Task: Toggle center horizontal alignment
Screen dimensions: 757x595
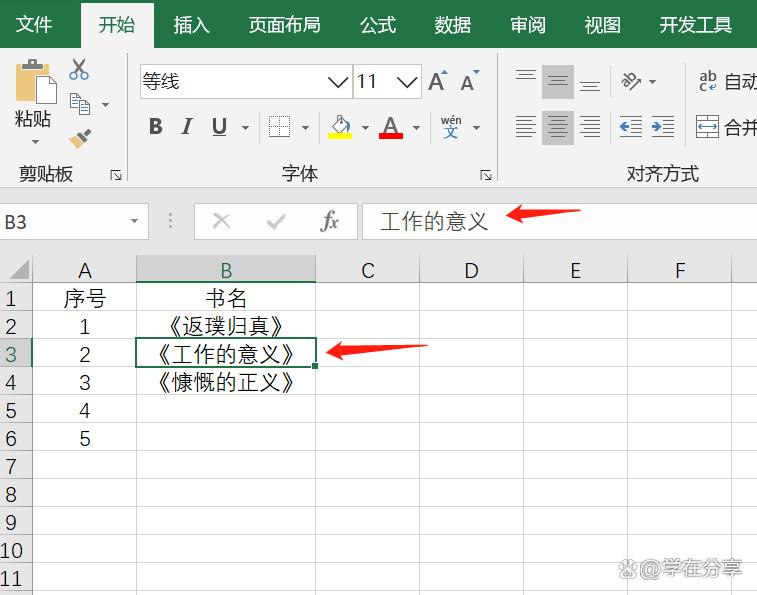Action: [x=558, y=127]
